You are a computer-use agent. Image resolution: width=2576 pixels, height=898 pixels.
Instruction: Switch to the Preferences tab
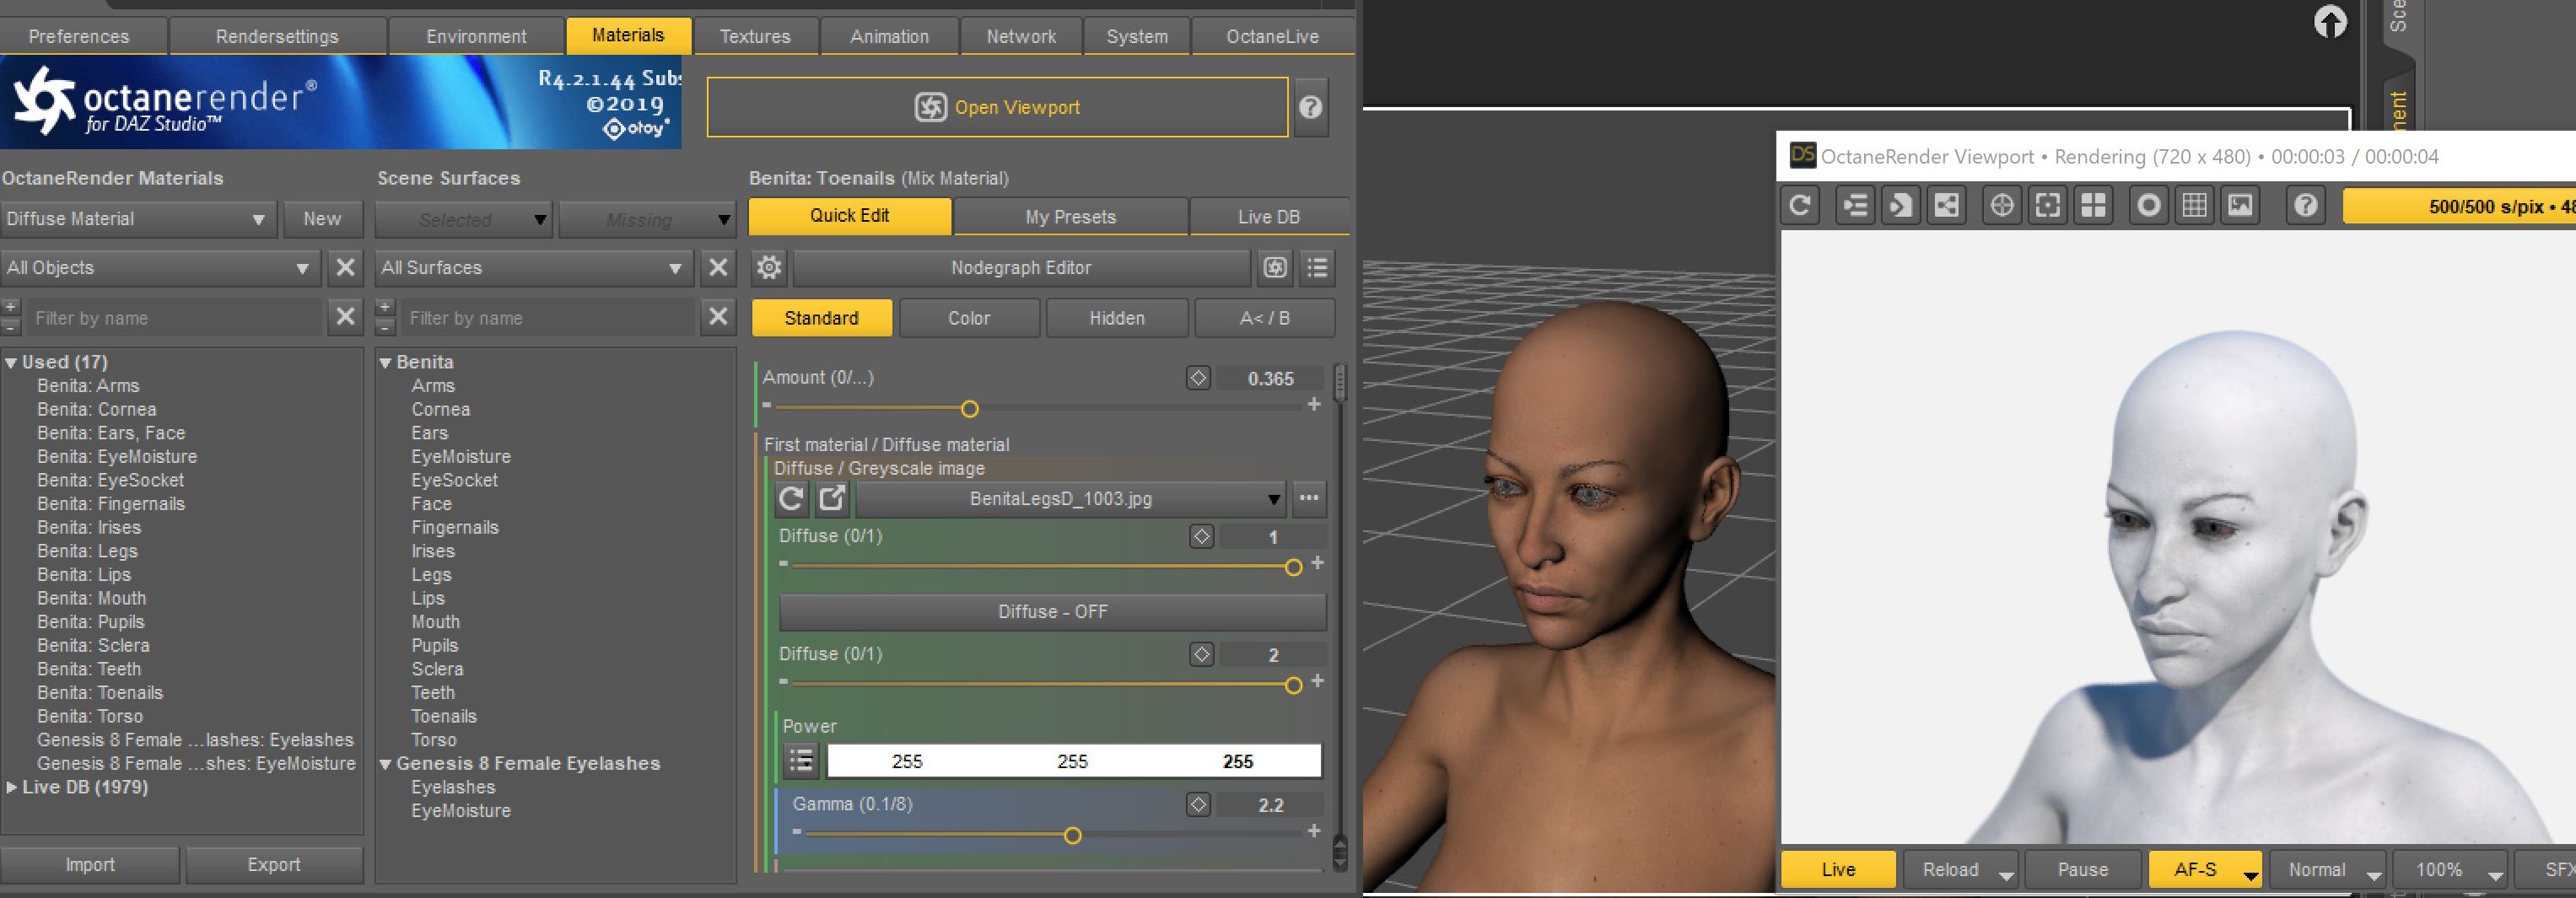click(x=79, y=36)
